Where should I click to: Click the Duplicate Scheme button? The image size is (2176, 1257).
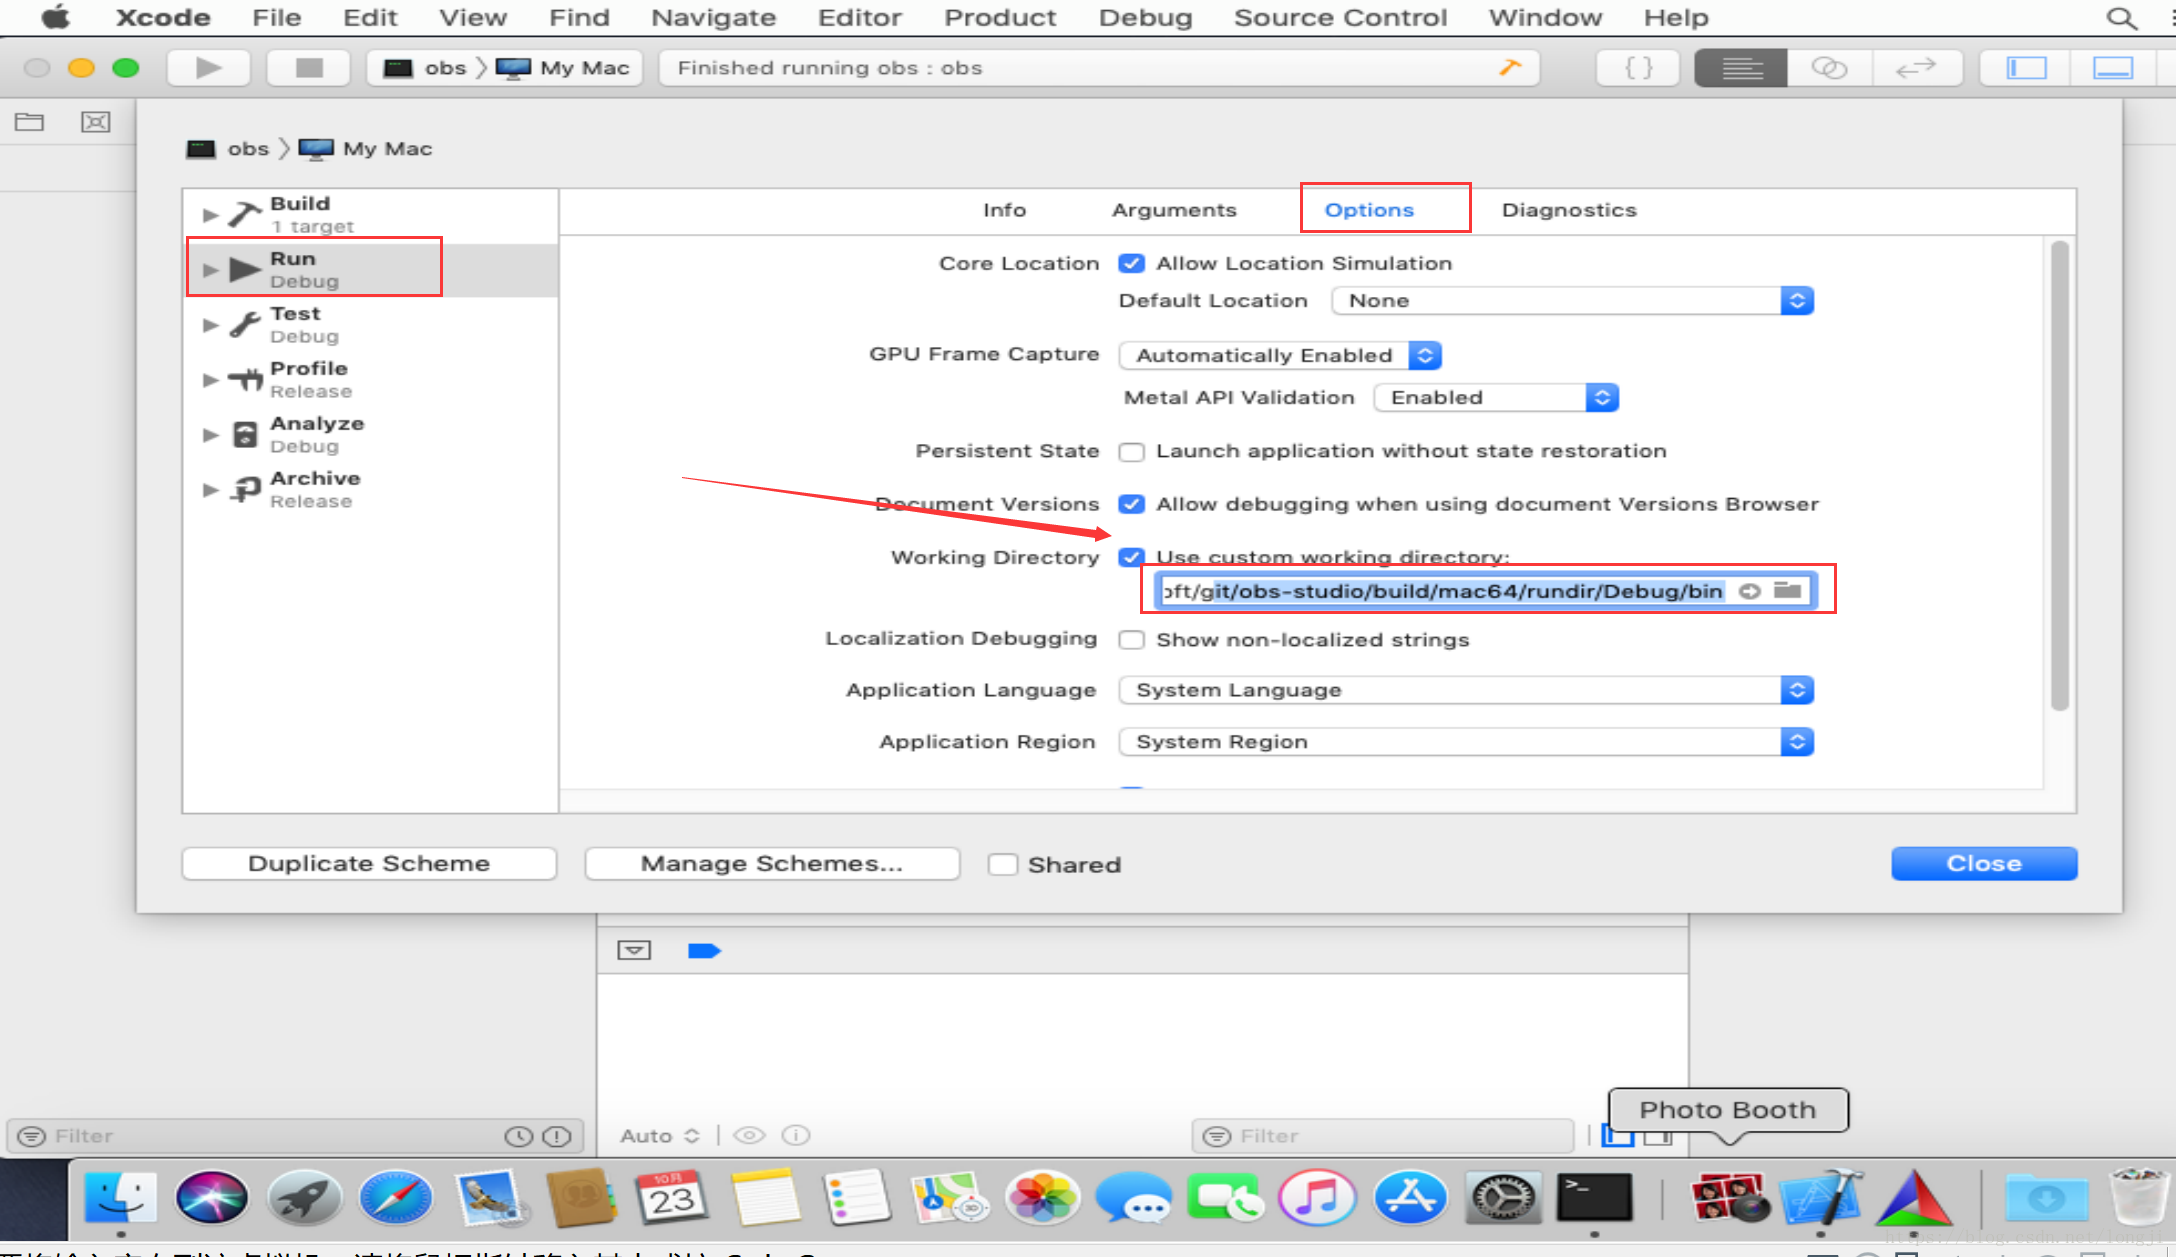369,864
